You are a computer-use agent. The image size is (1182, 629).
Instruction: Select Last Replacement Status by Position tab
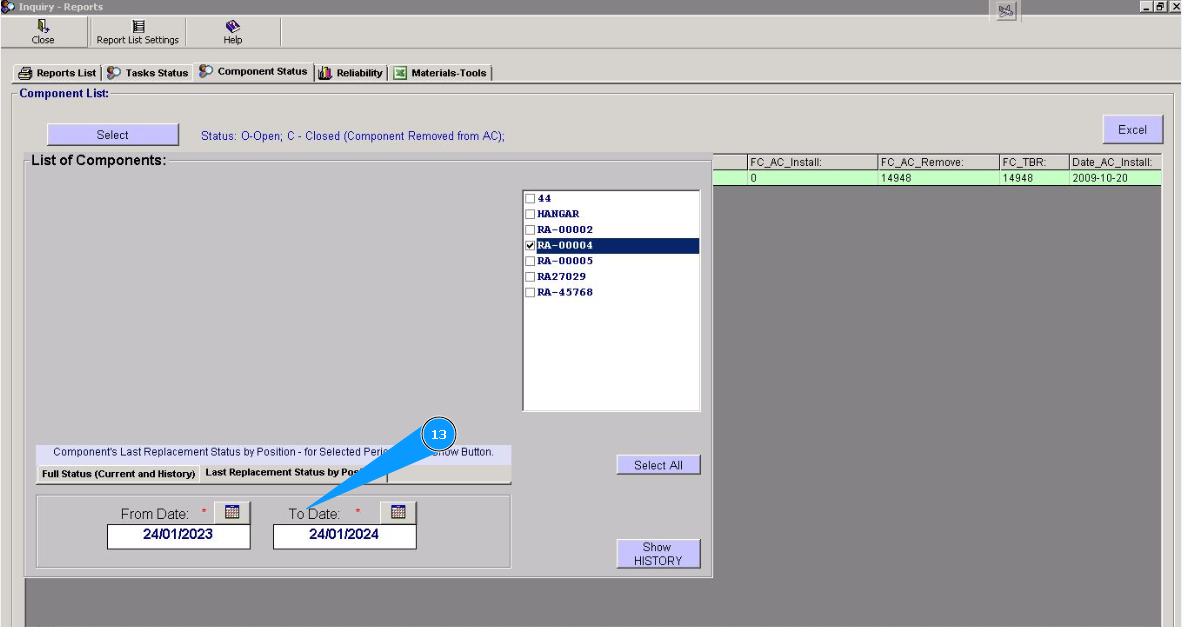tap(294, 473)
